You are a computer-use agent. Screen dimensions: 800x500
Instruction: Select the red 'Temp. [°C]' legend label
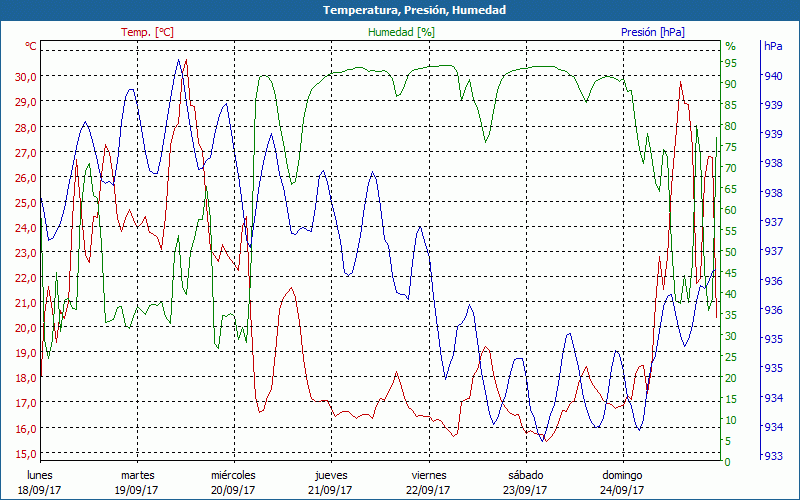pyautogui.click(x=147, y=32)
